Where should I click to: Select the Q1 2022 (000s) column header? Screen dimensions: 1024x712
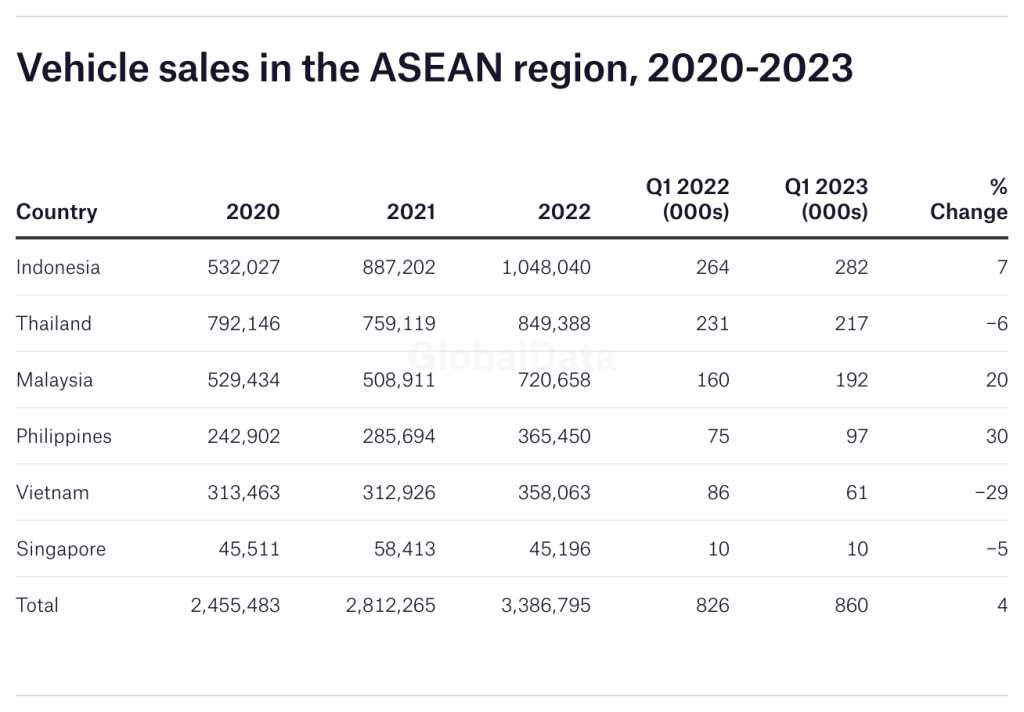[688, 199]
